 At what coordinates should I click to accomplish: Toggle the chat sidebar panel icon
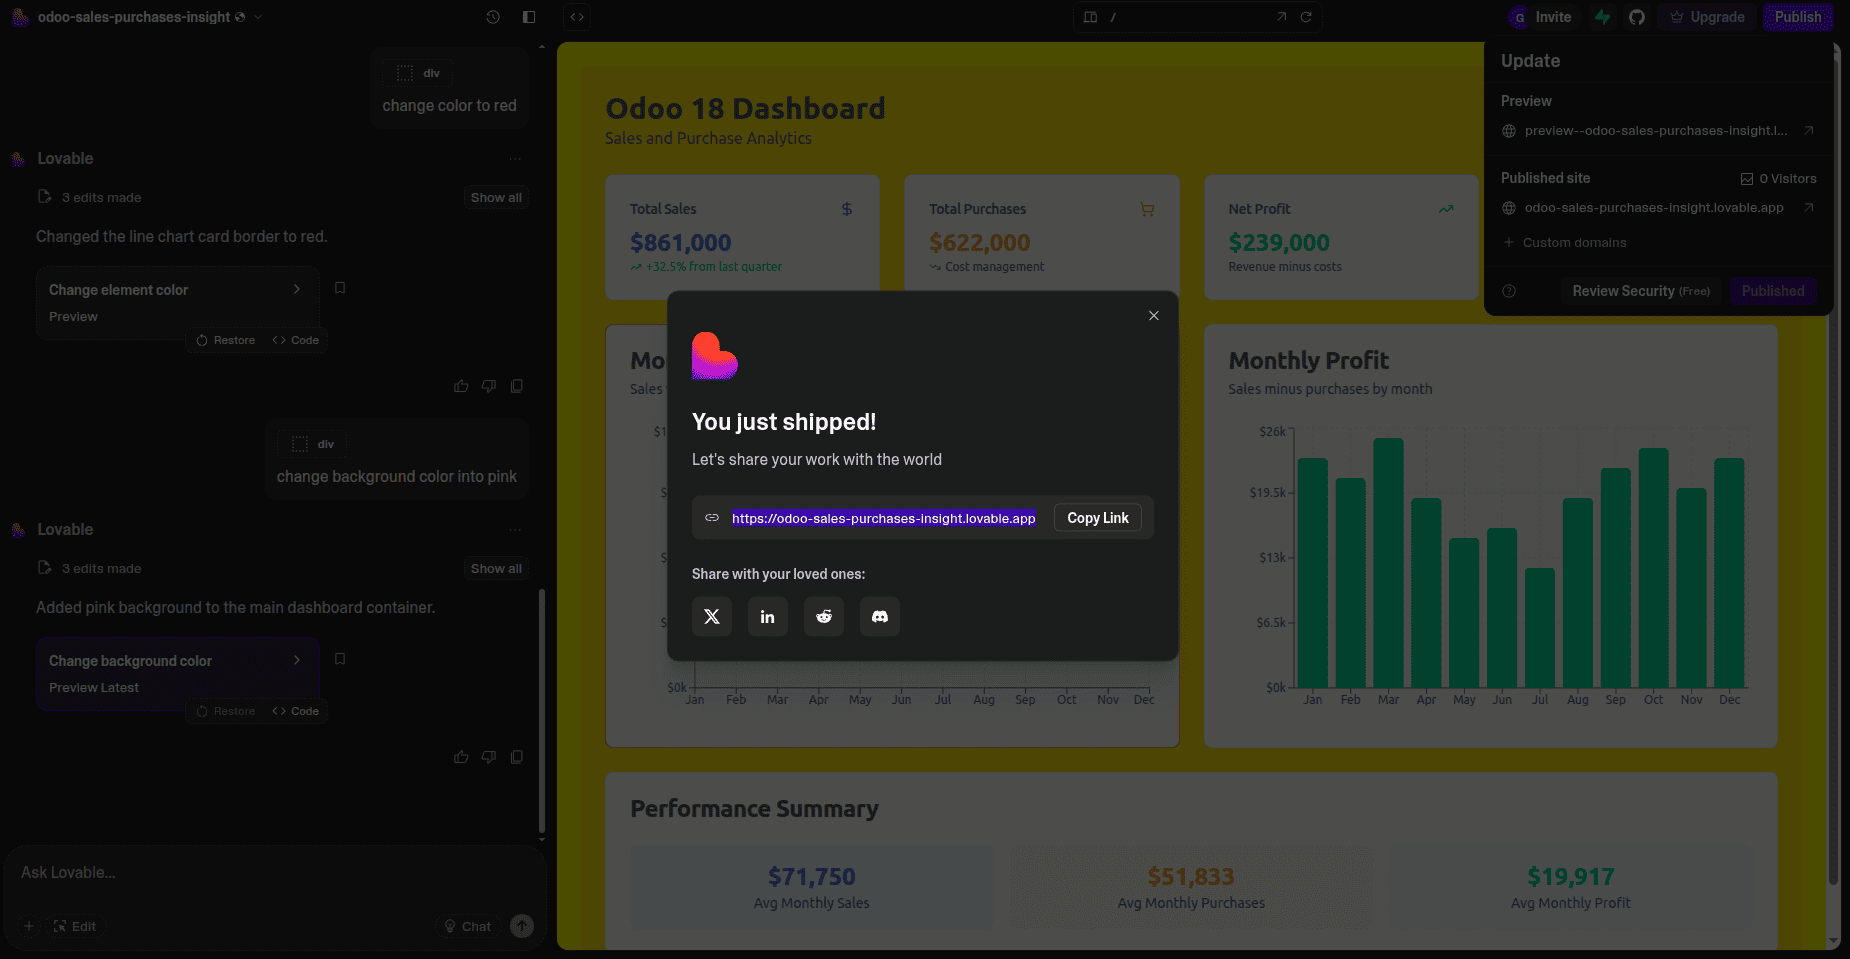(x=529, y=17)
